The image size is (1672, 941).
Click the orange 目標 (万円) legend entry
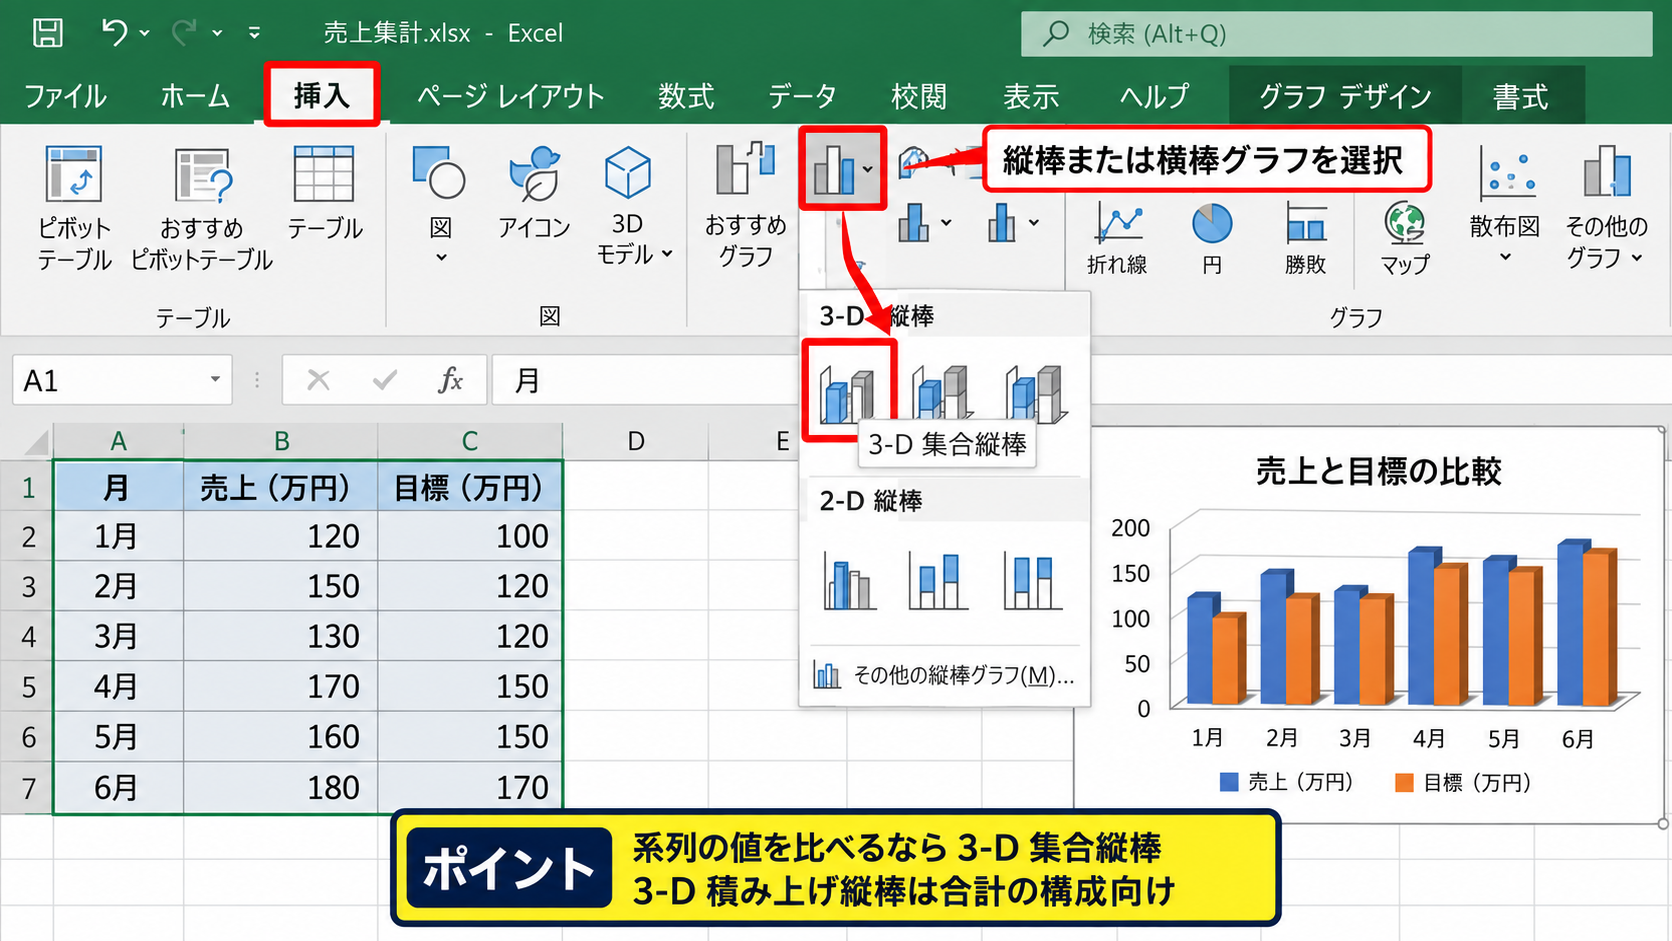[1463, 782]
